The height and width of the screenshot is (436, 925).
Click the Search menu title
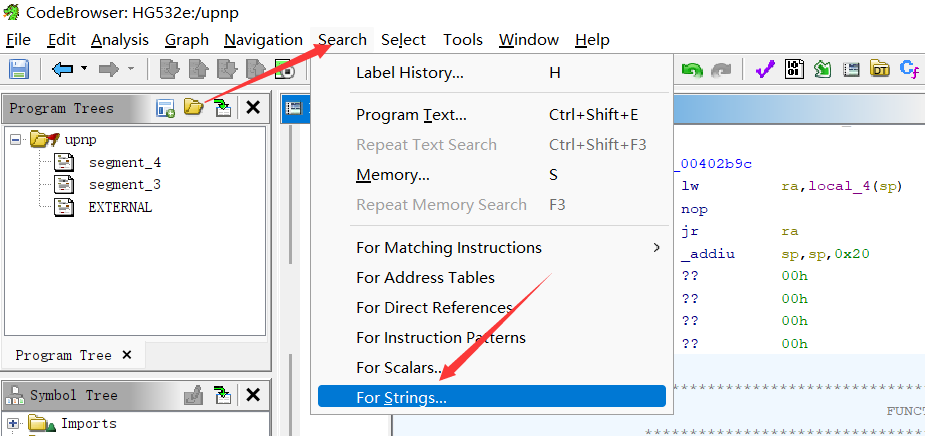pyautogui.click(x=342, y=40)
